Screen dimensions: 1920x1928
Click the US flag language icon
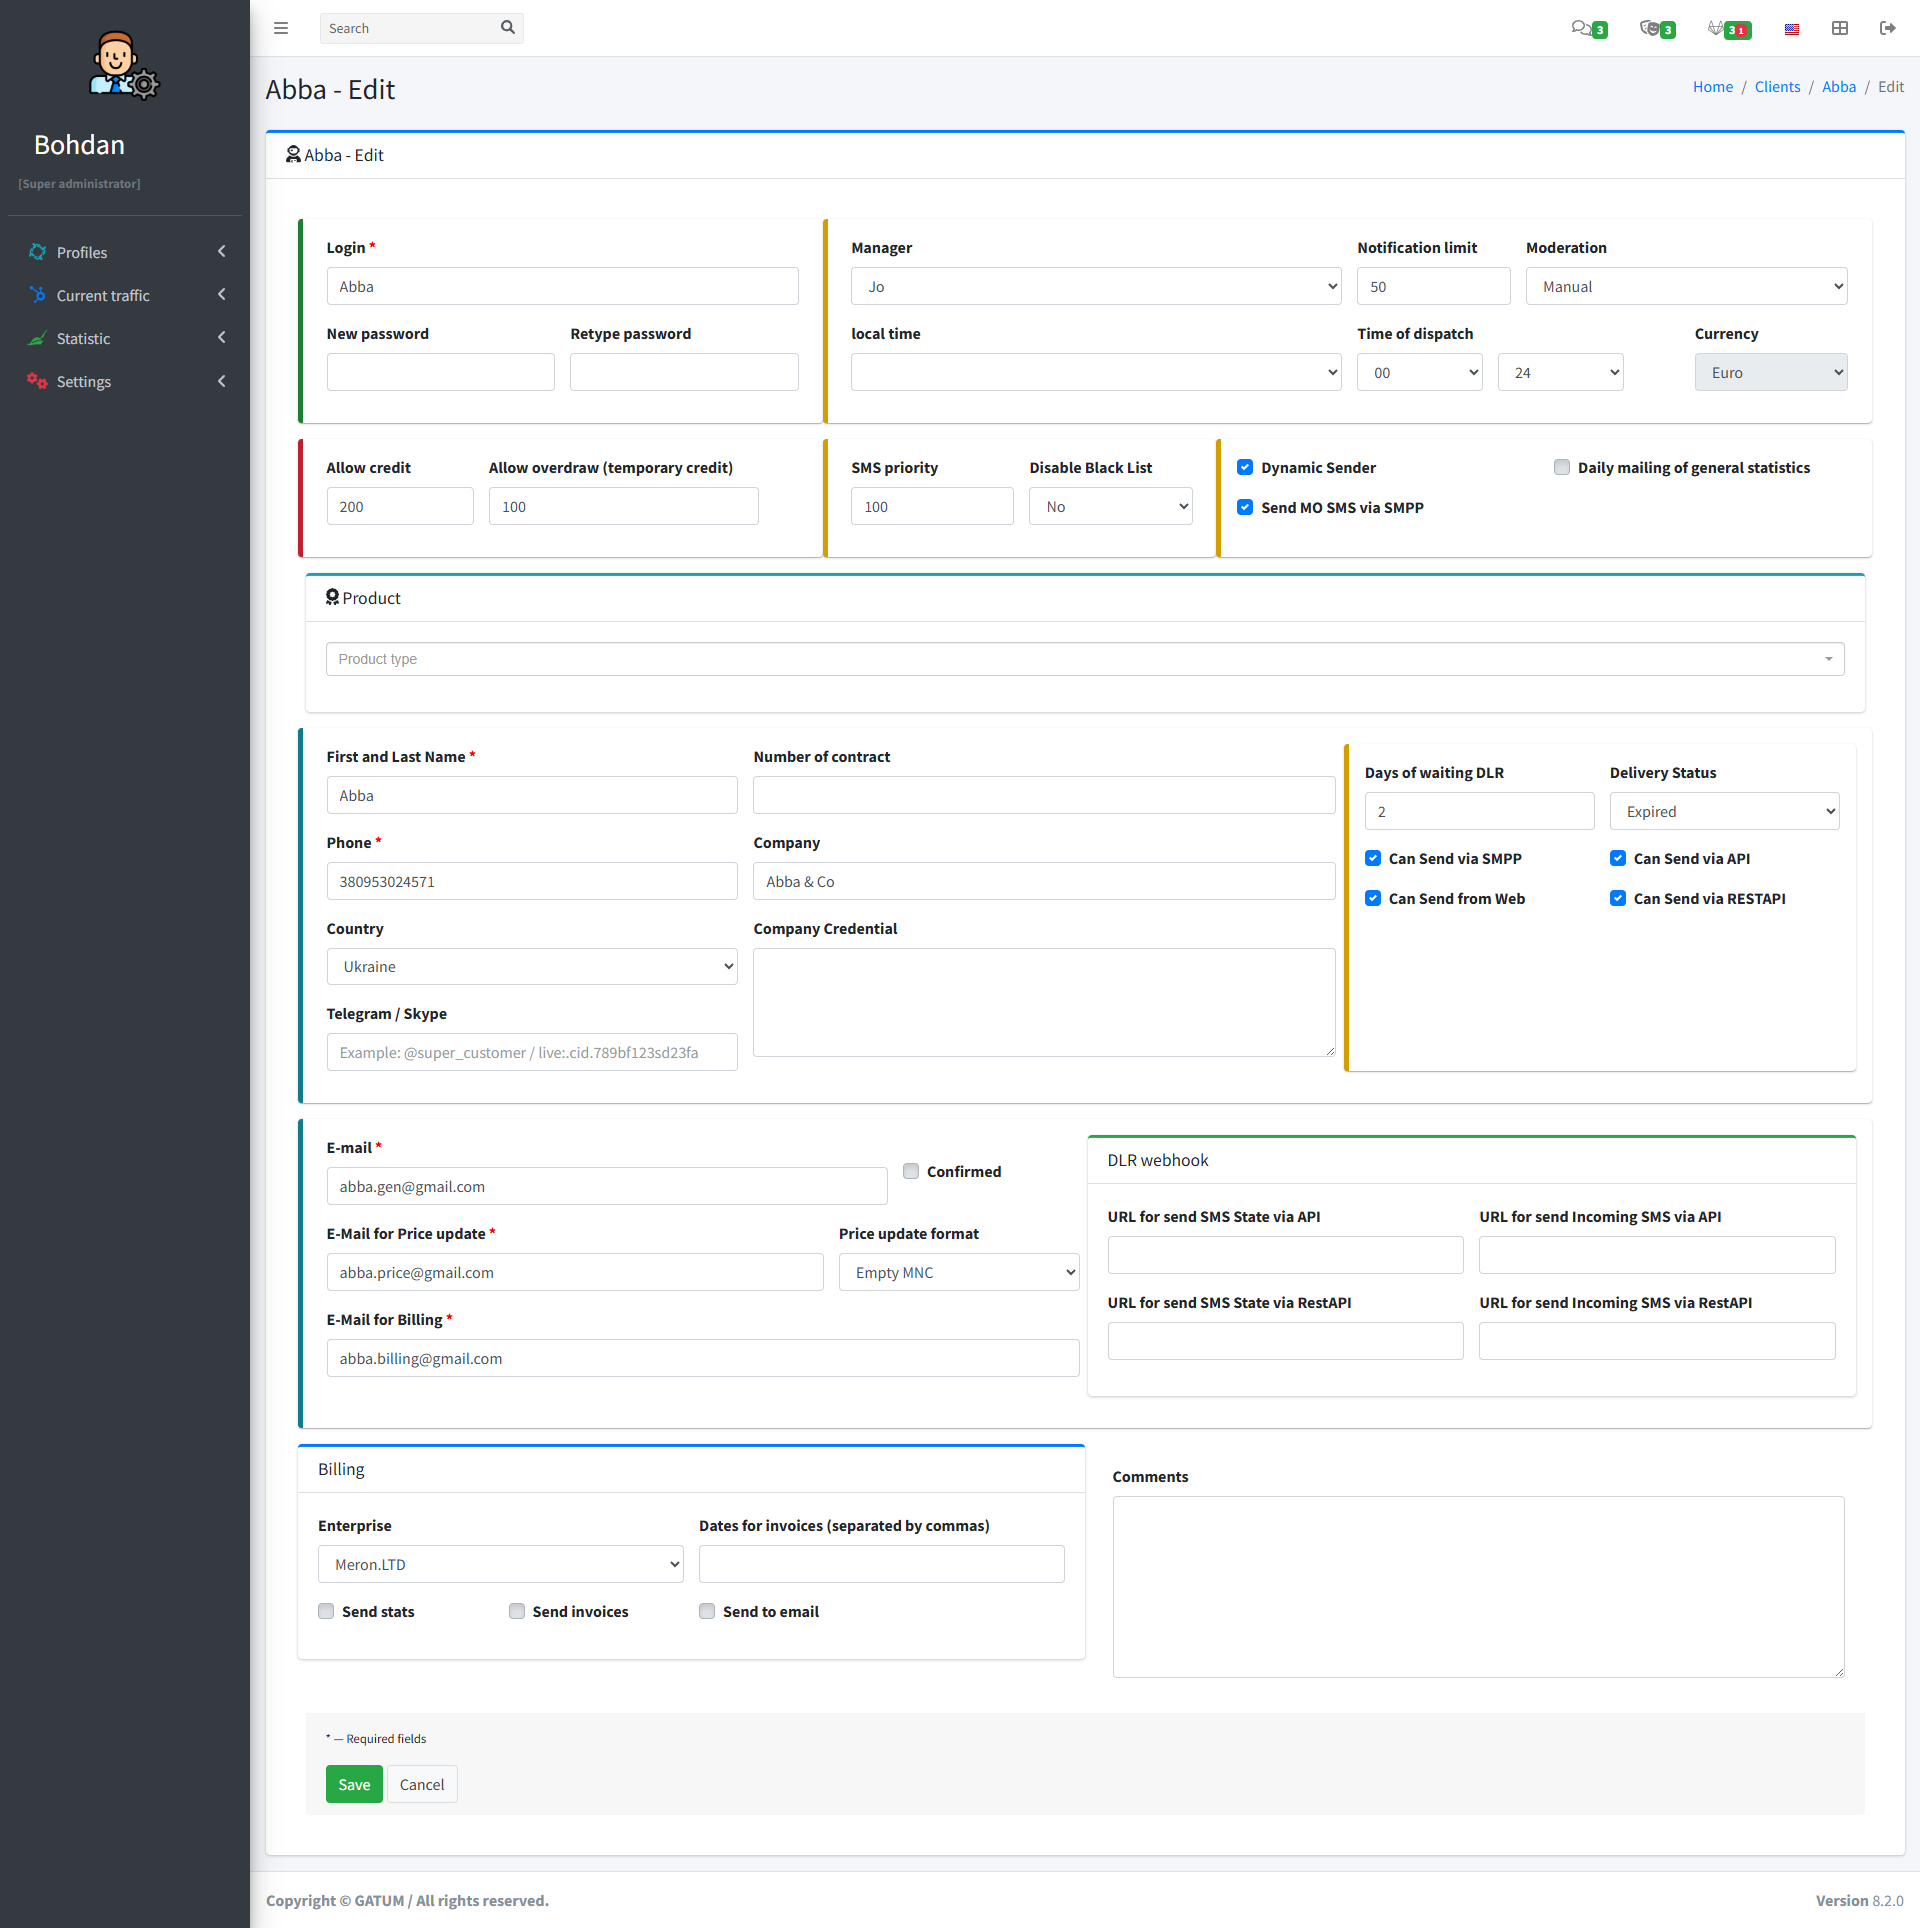pos(1792,29)
